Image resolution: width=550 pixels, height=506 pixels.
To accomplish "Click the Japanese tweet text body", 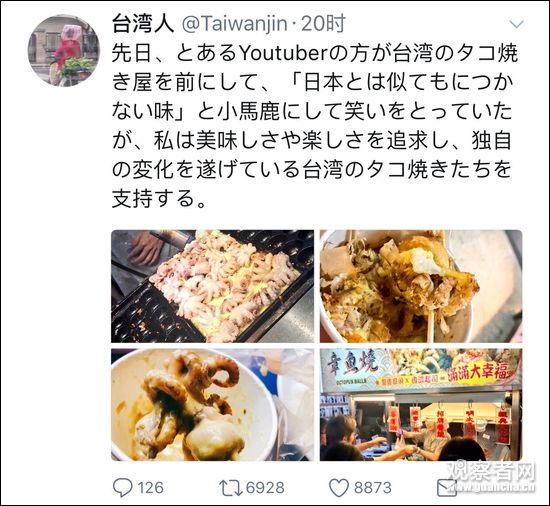I will pyautogui.click(x=315, y=127).
